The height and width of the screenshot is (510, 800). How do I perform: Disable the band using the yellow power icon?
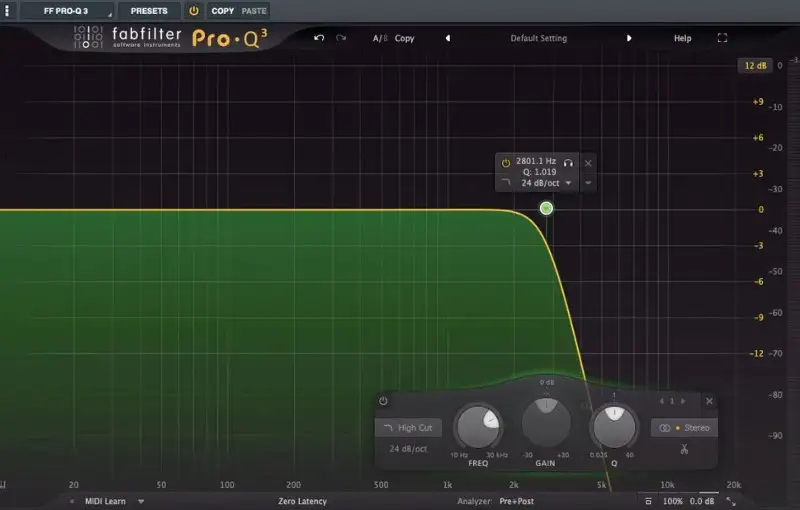tap(506, 162)
